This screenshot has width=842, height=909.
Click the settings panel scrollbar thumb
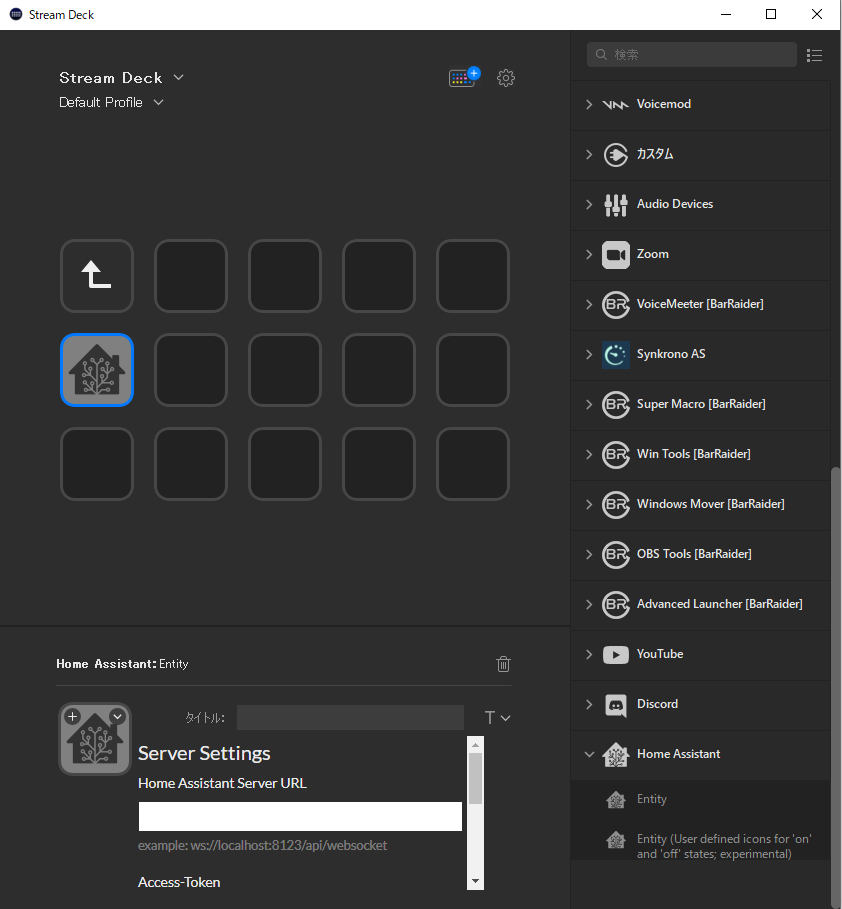coord(476,779)
